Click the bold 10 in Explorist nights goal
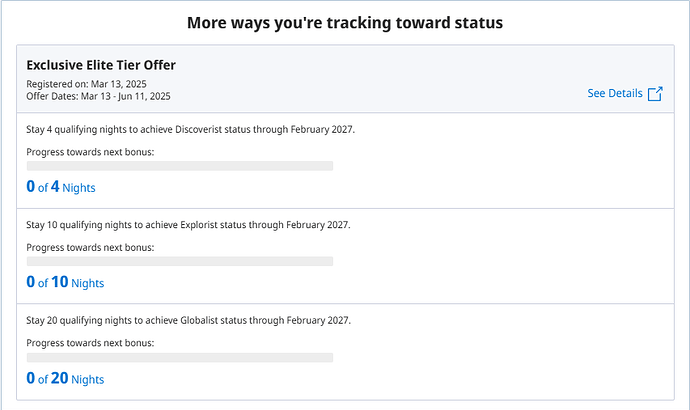 click(60, 283)
